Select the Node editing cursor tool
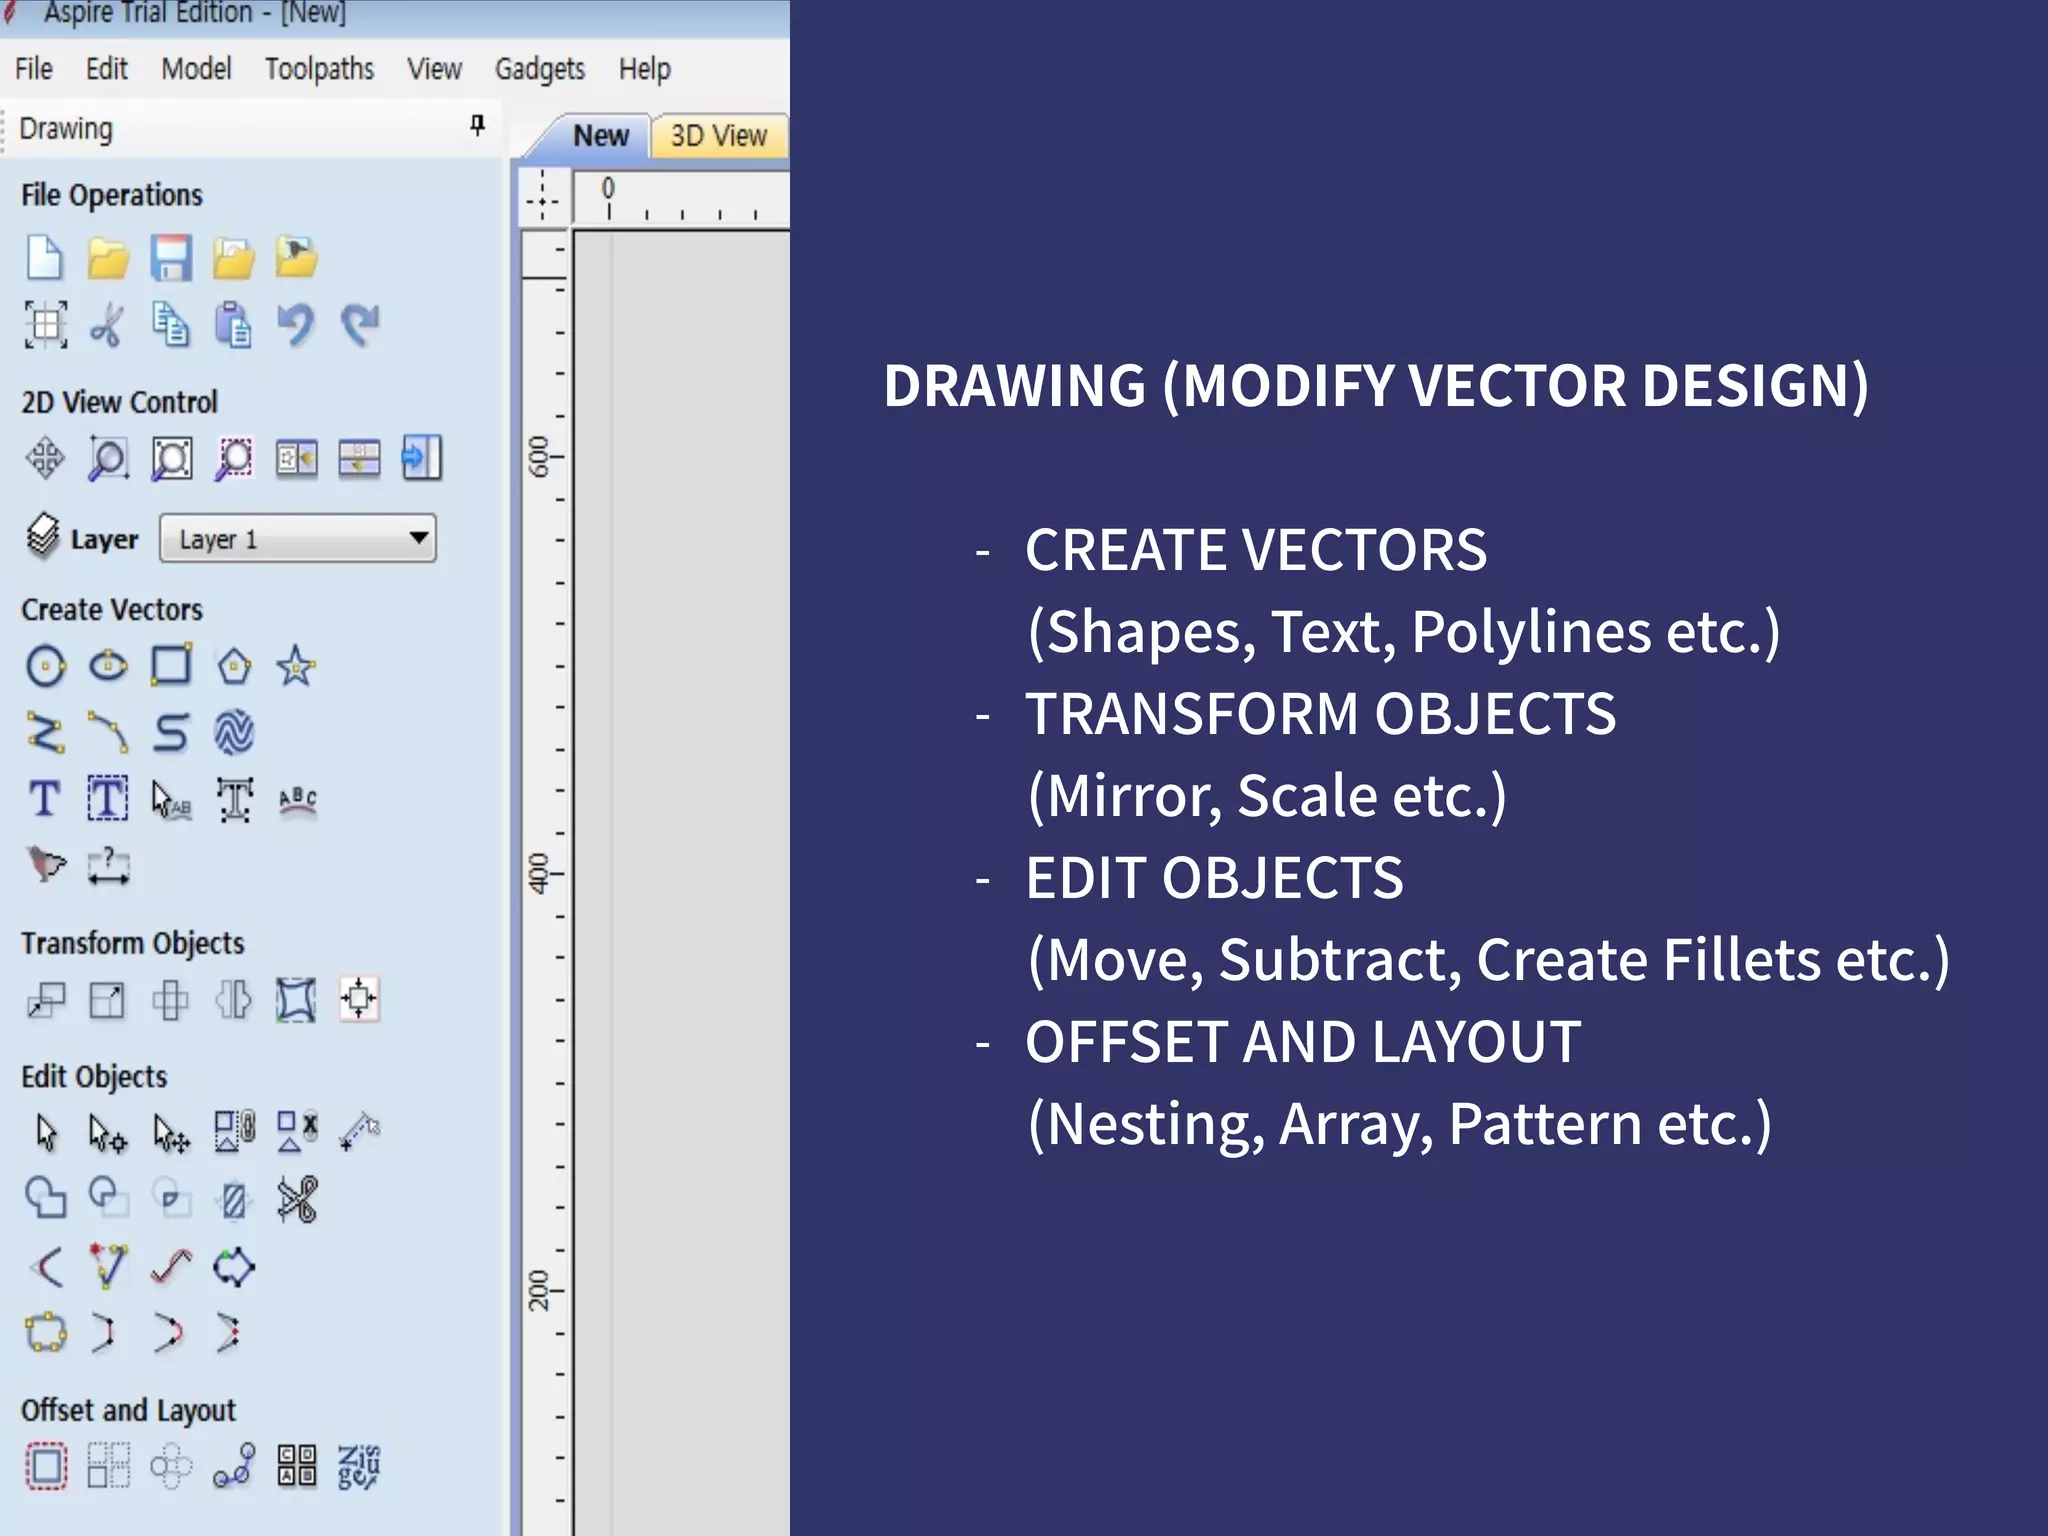The image size is (2048, 1536). point(107,1133)
